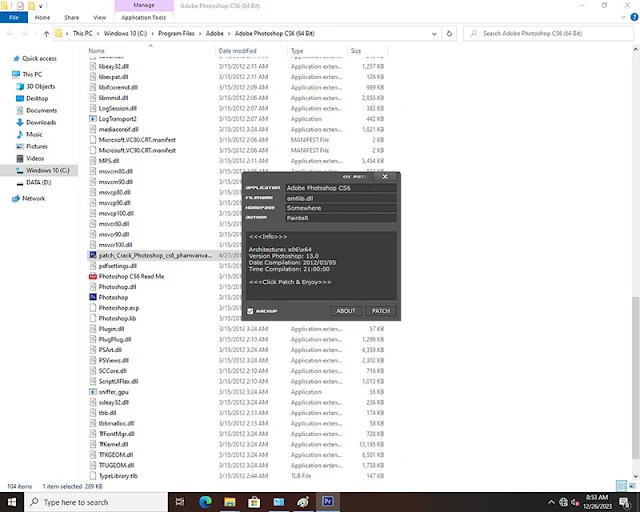
Task: Select the Photoshop application file icon
Action: [93, 297]
